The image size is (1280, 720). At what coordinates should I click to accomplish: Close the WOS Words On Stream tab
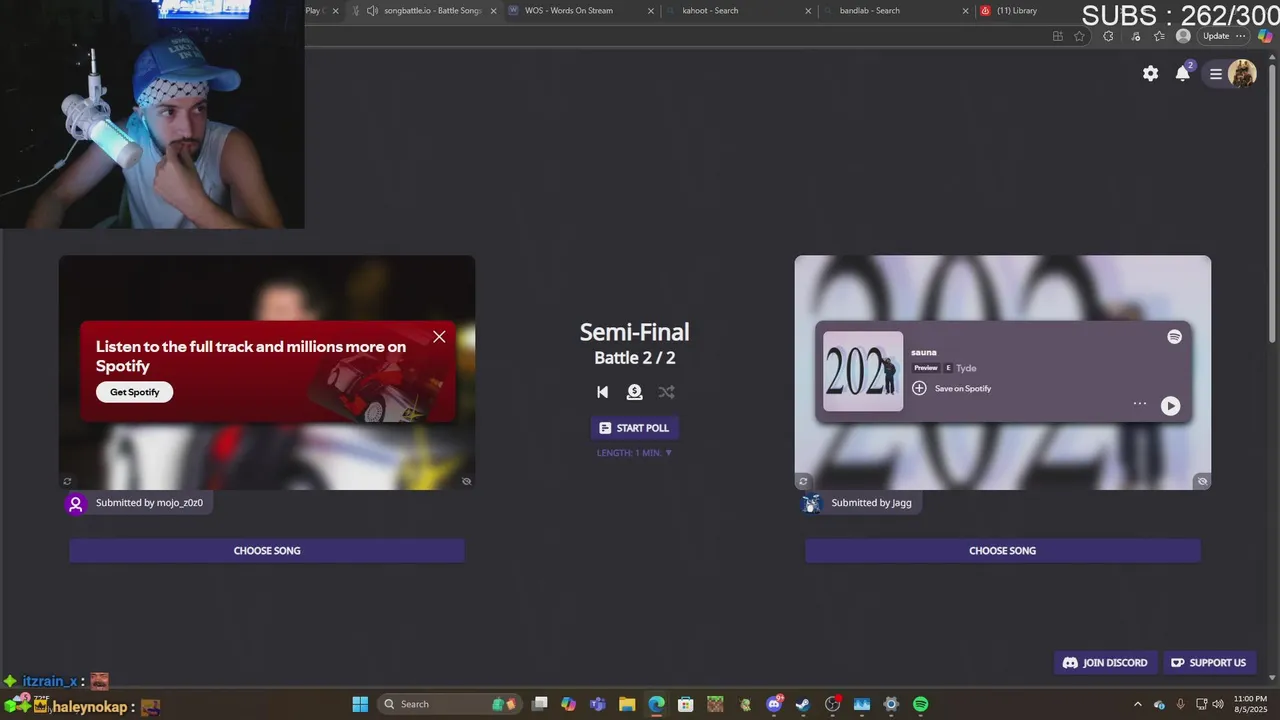pos(651,11)
